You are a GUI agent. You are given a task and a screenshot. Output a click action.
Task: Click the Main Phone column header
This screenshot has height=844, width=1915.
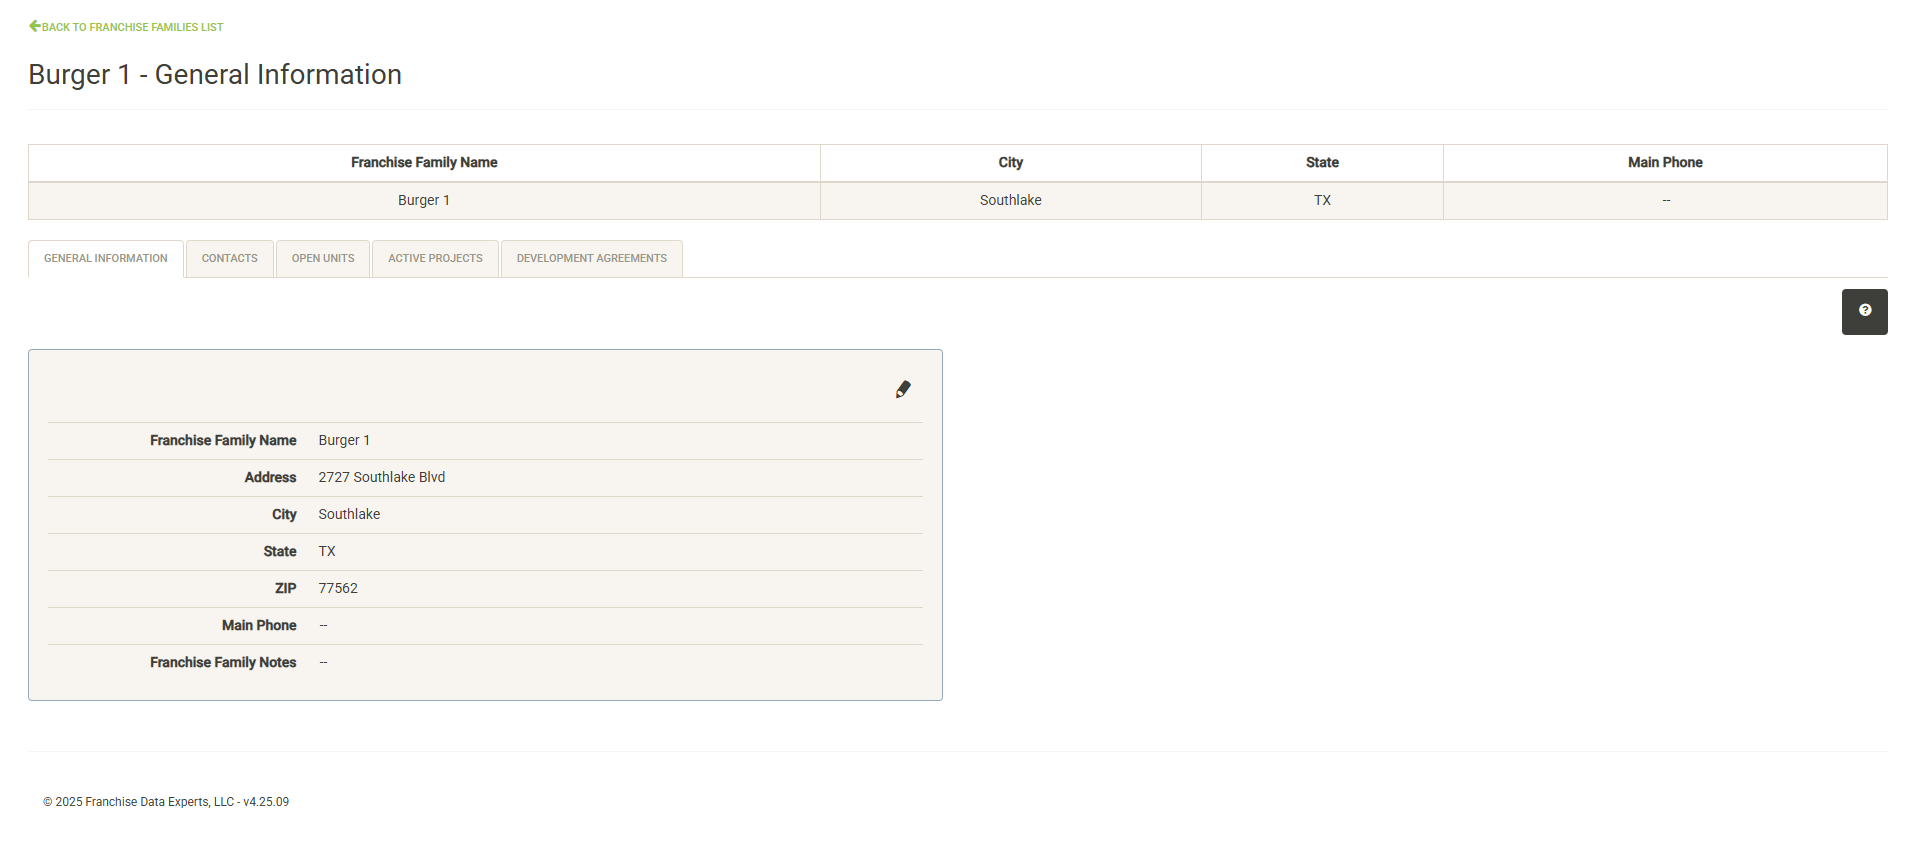click(x=1664, y=163)
